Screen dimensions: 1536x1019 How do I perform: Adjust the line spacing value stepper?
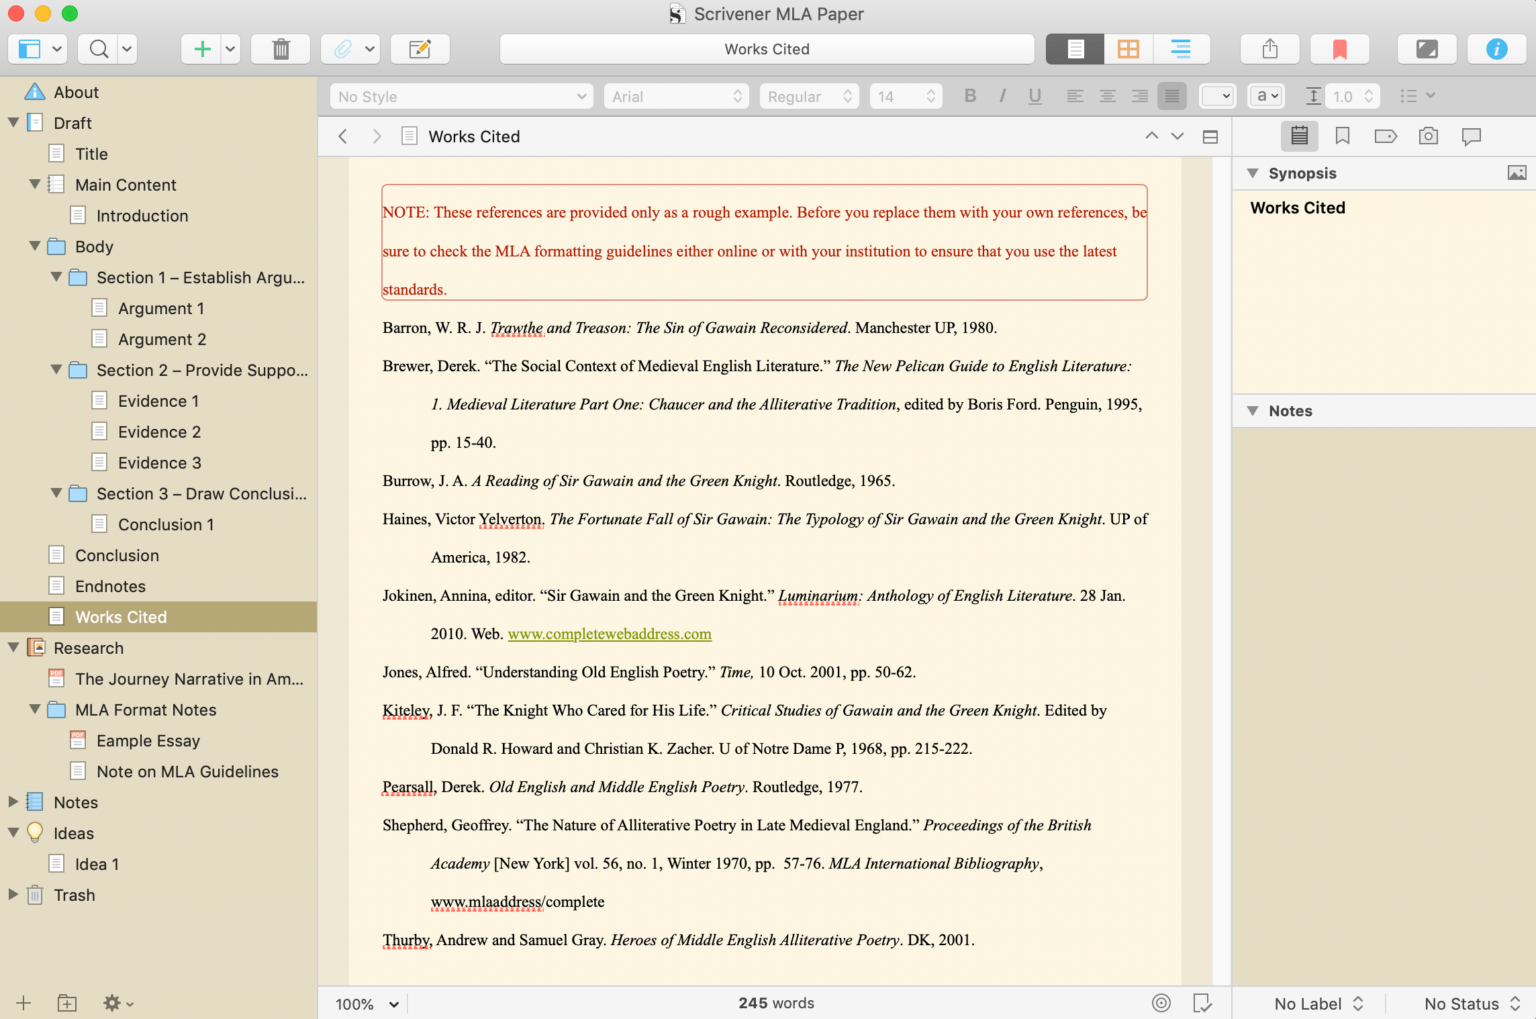(x=1367, y=96)
